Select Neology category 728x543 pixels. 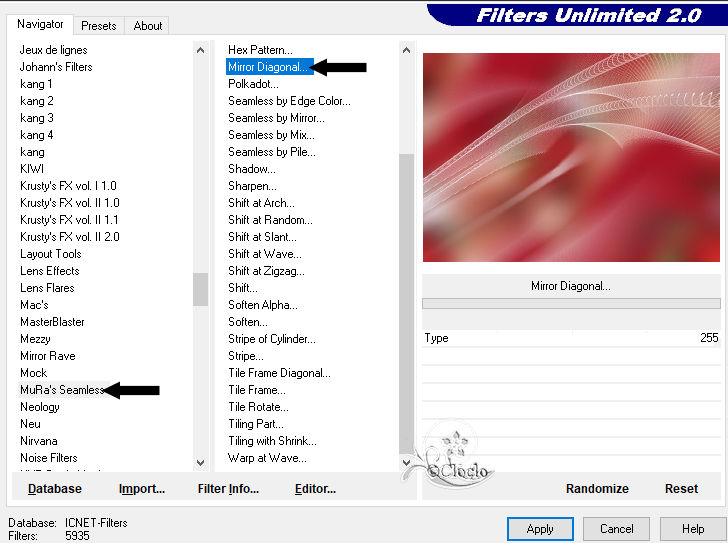(39, 407)
